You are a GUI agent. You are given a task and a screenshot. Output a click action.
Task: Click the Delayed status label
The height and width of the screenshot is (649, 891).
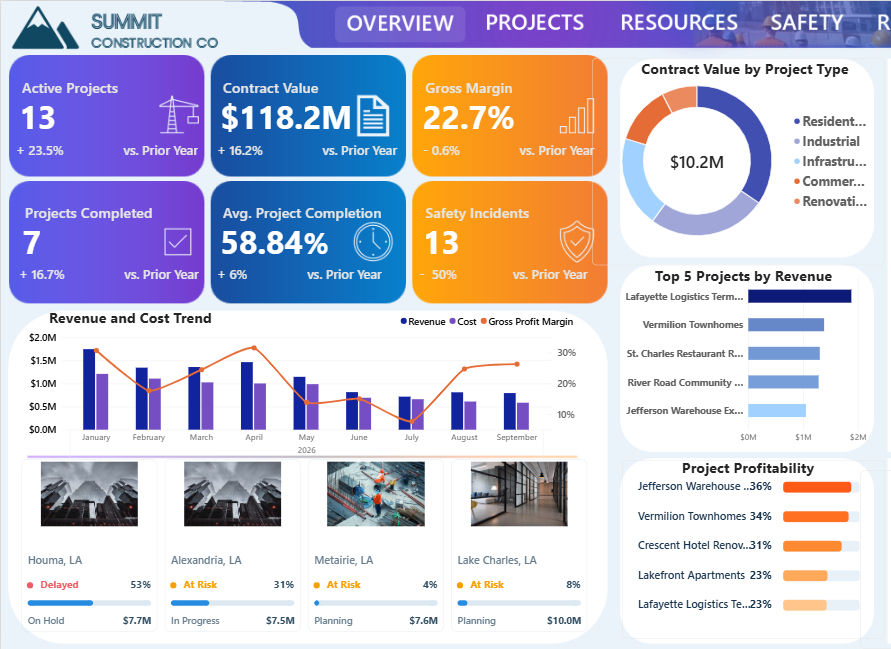coord(59,585)
